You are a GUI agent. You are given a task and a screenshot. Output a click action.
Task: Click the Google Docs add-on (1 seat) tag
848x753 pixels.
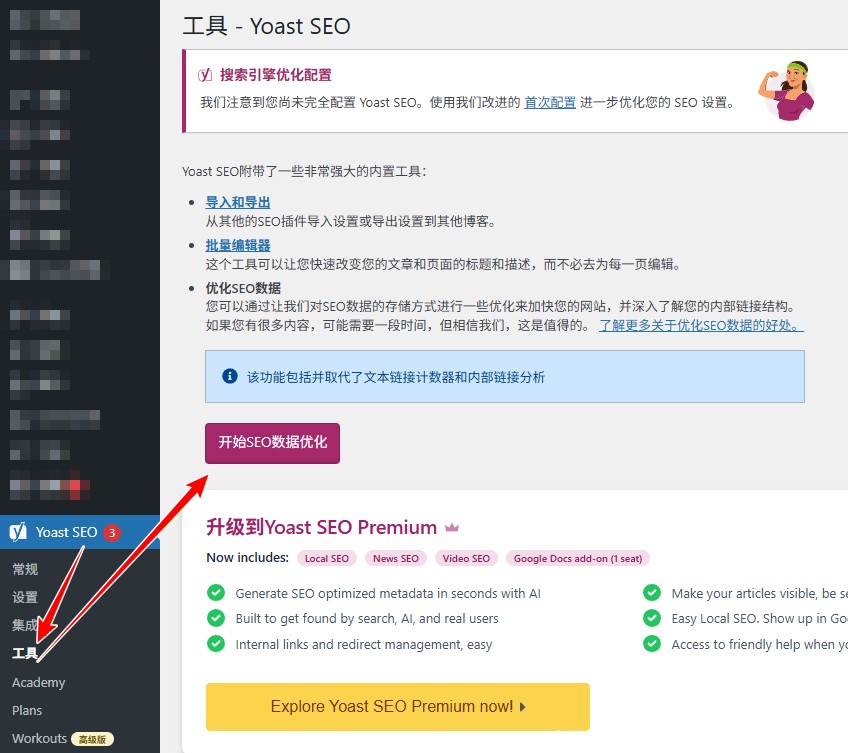578,558
